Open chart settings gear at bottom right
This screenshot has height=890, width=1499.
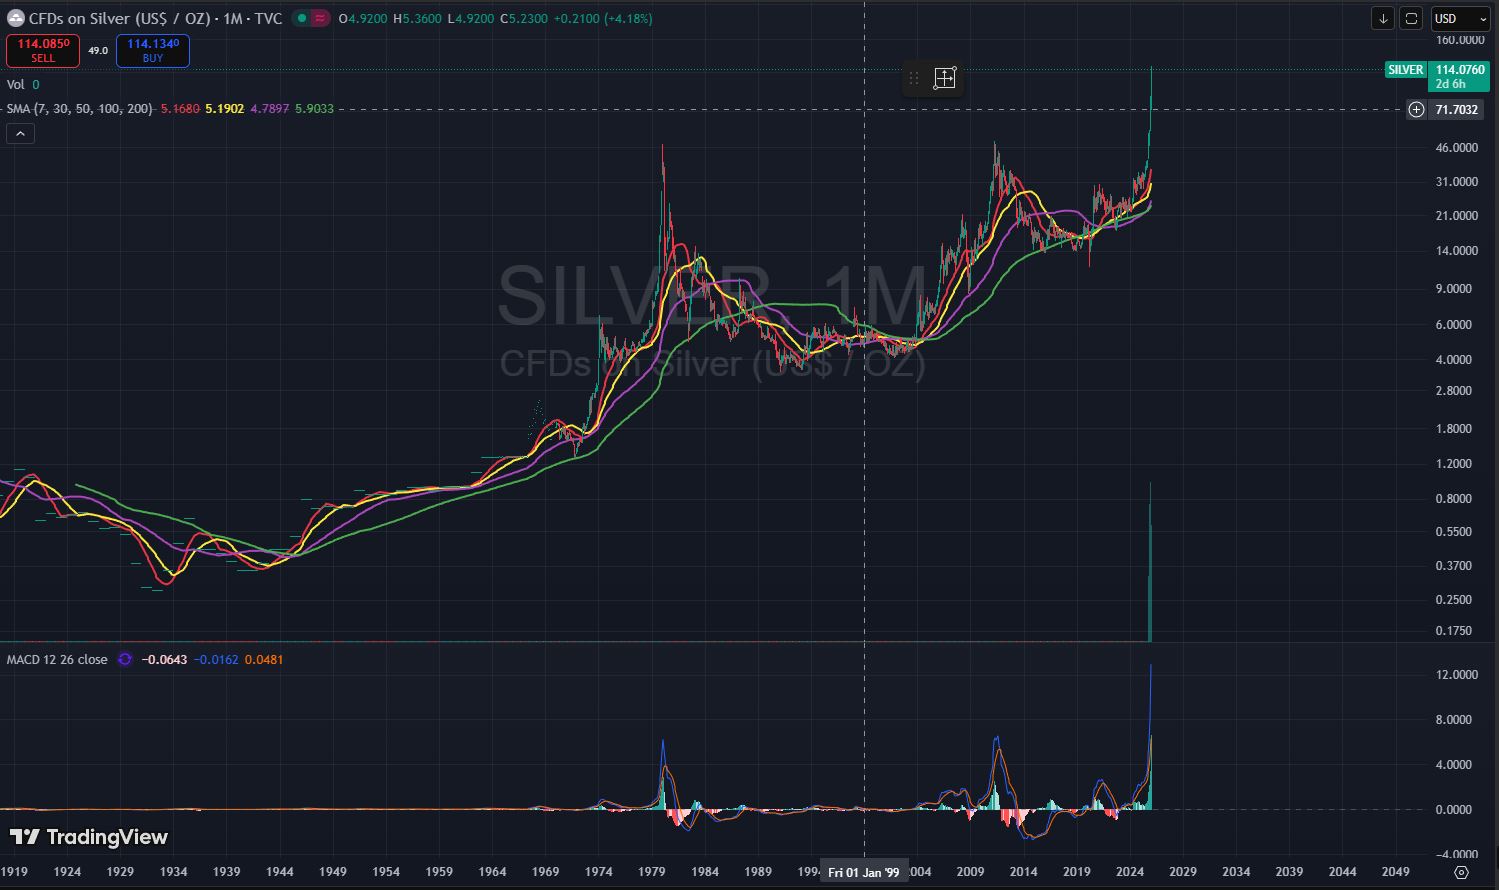click(x=1461, y=872)
